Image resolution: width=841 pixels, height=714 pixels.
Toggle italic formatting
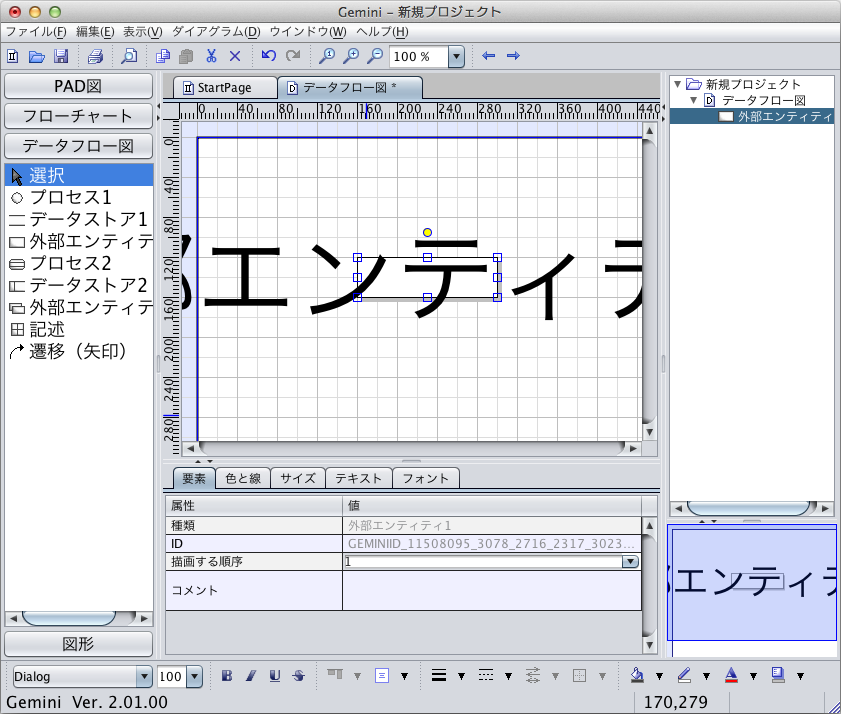(251, 676)
